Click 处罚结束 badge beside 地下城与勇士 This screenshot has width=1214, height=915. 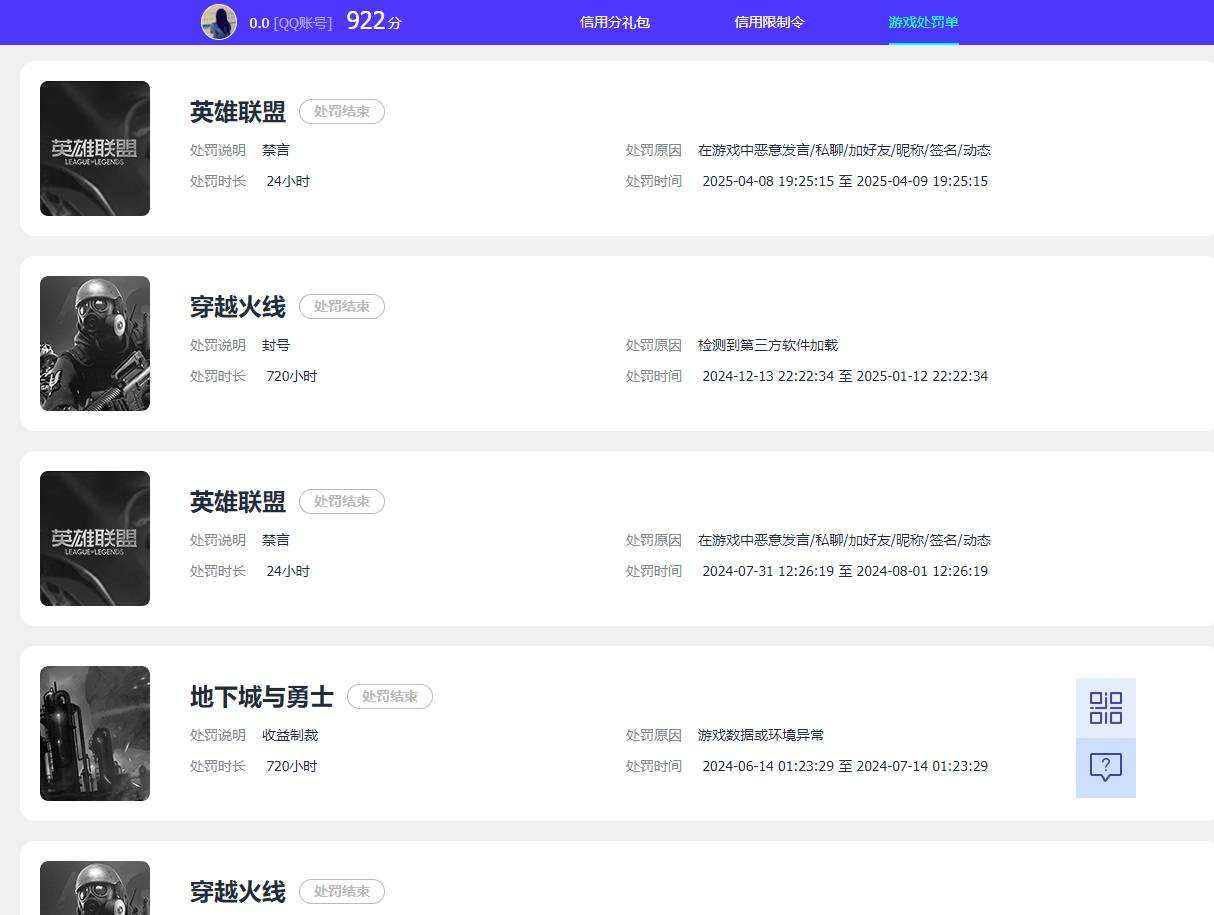pos(390,696)
